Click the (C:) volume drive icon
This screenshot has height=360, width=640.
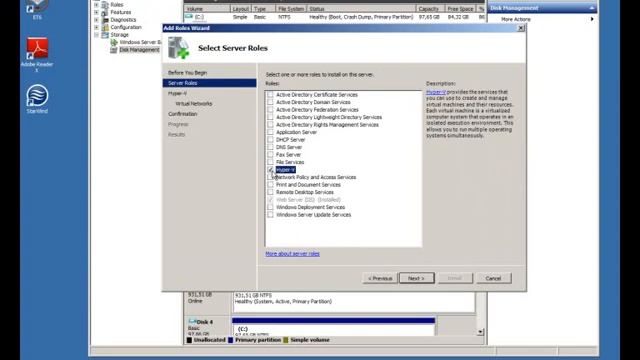[189, 17]
